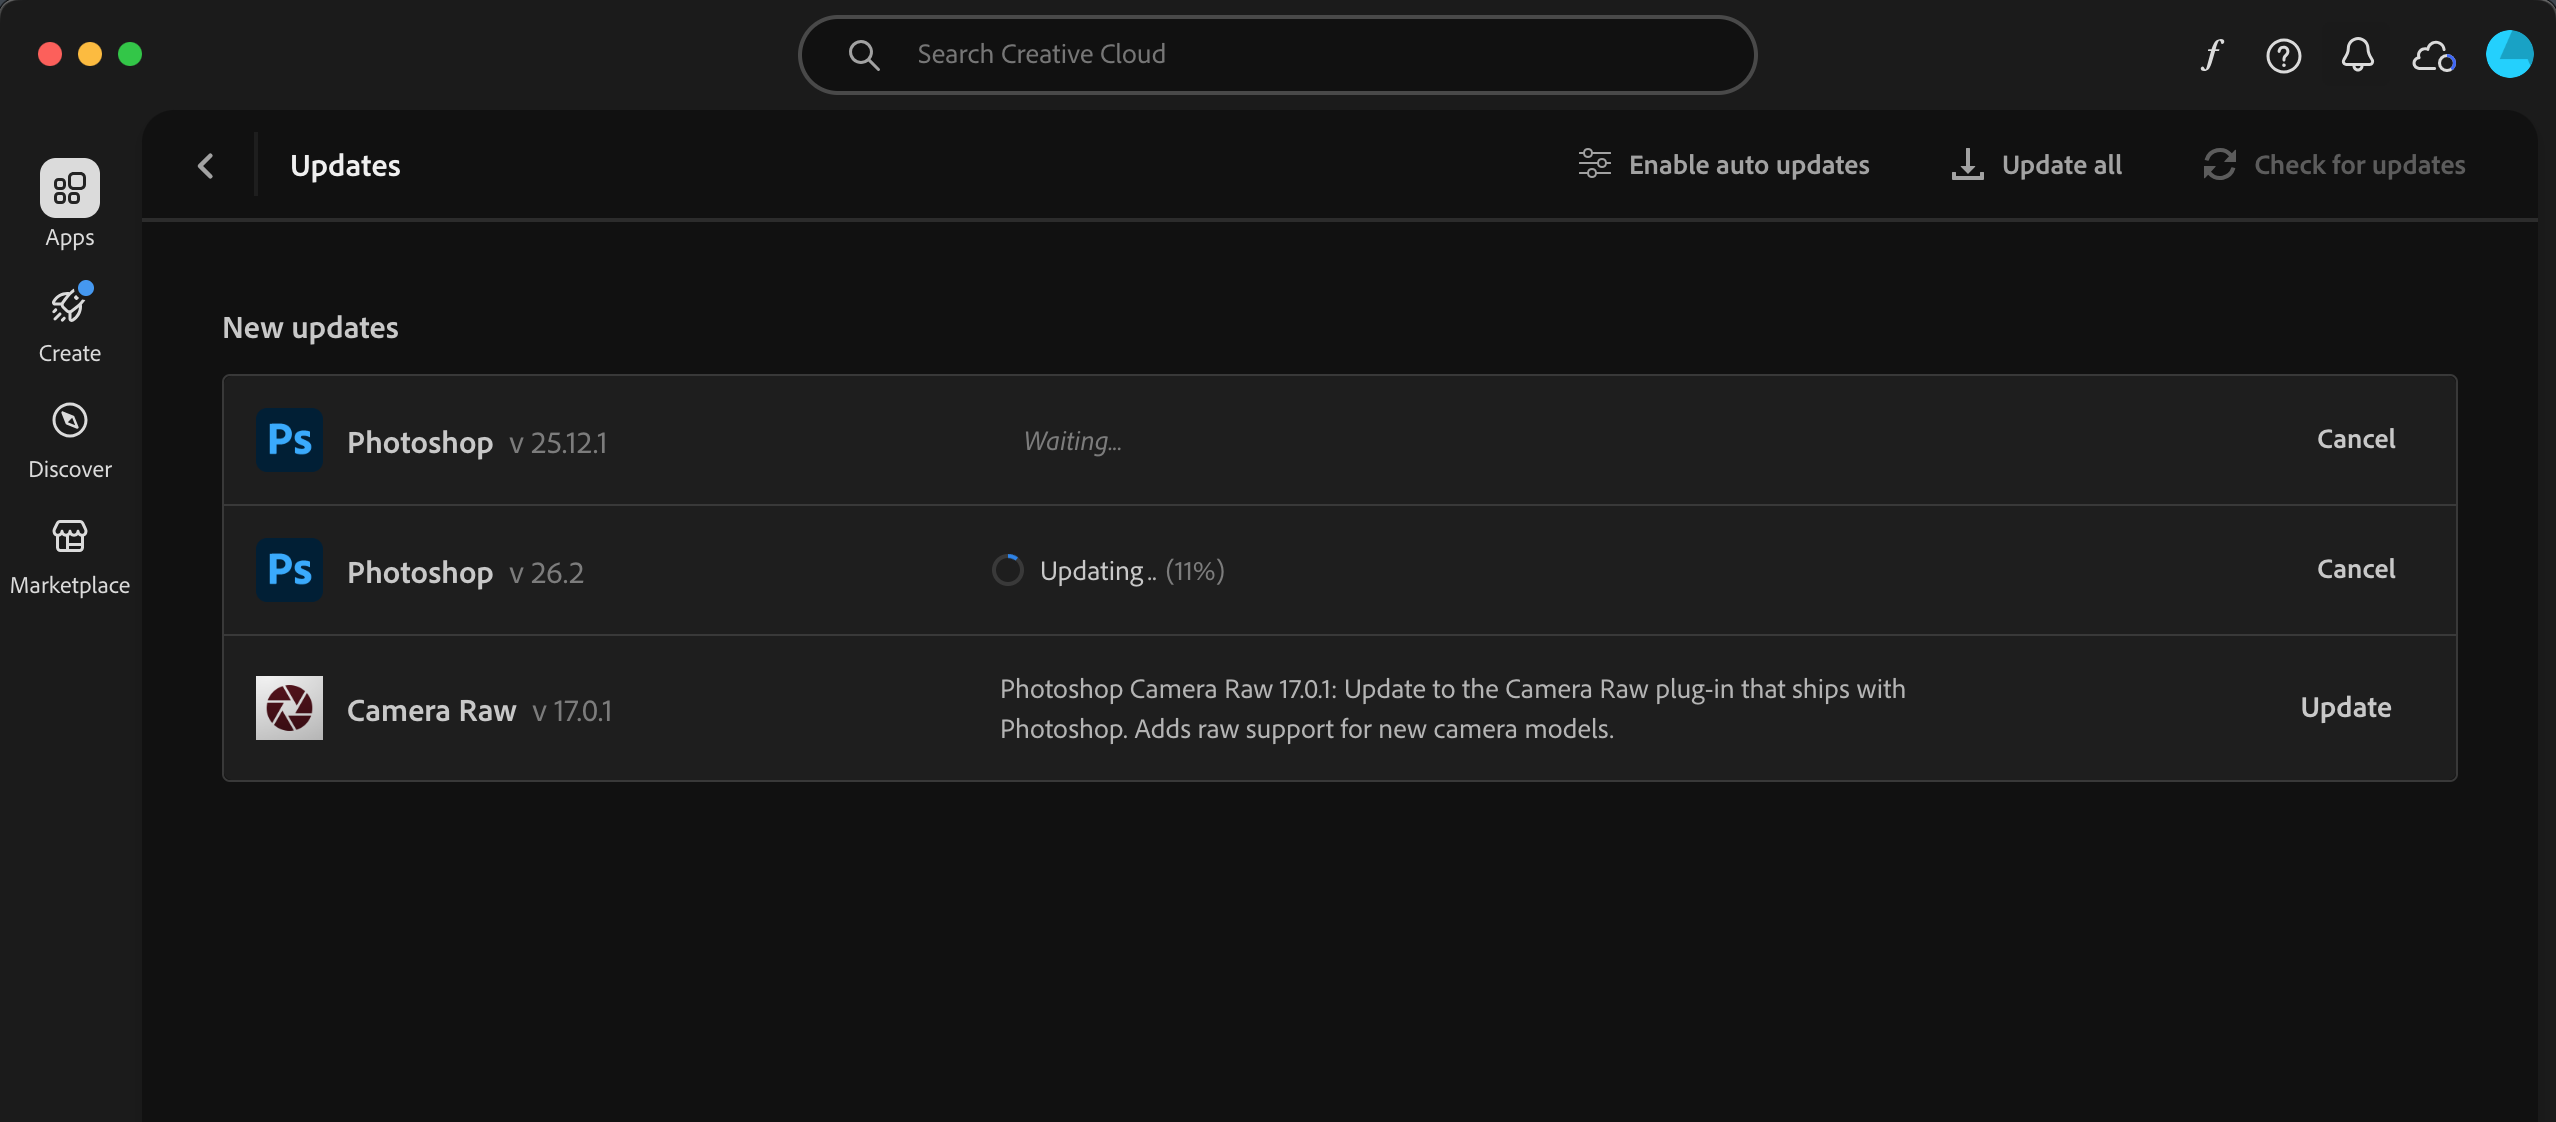
Task: Open the Help question mark icon
Action: click(2284, 55)
